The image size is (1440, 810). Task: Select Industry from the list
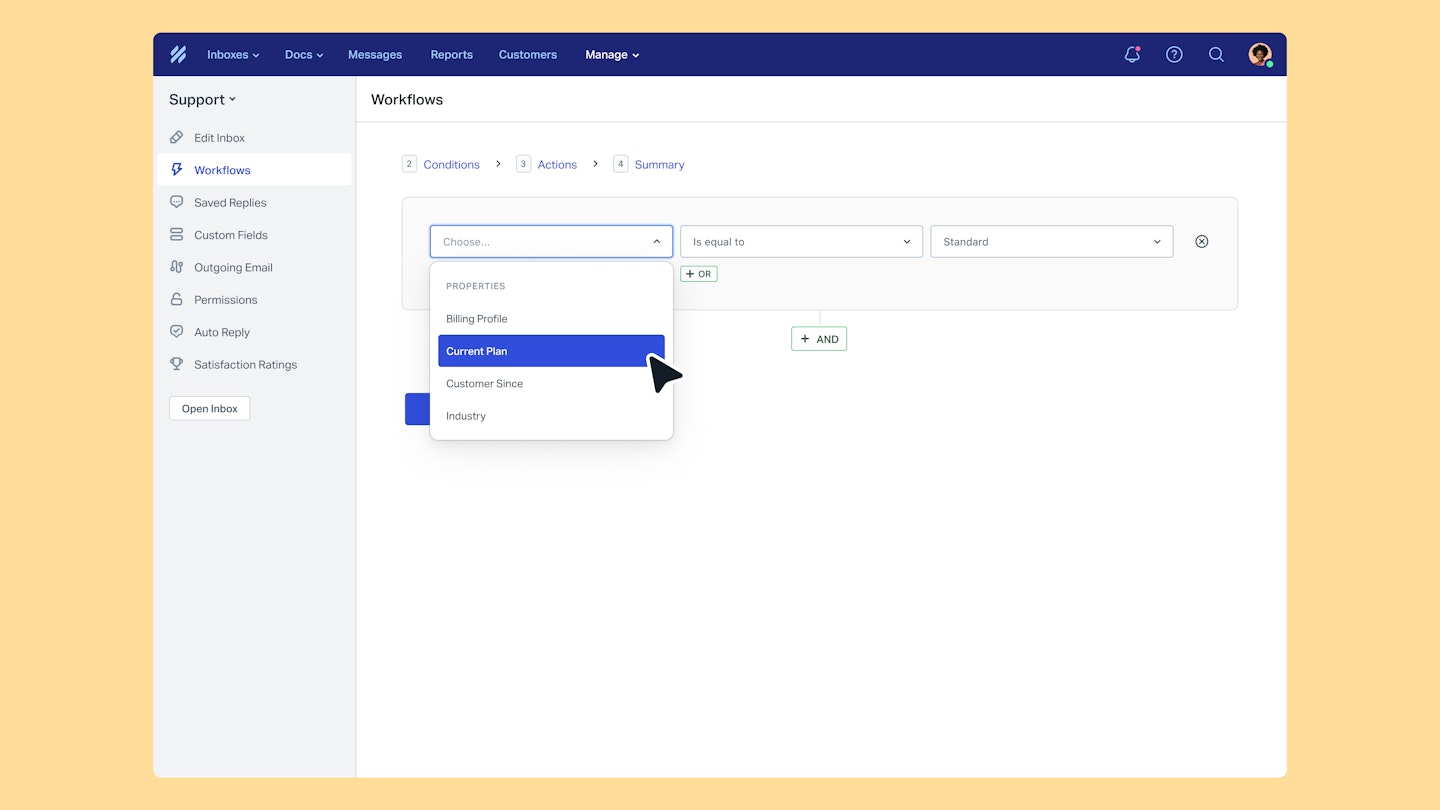tap(551, 416)
